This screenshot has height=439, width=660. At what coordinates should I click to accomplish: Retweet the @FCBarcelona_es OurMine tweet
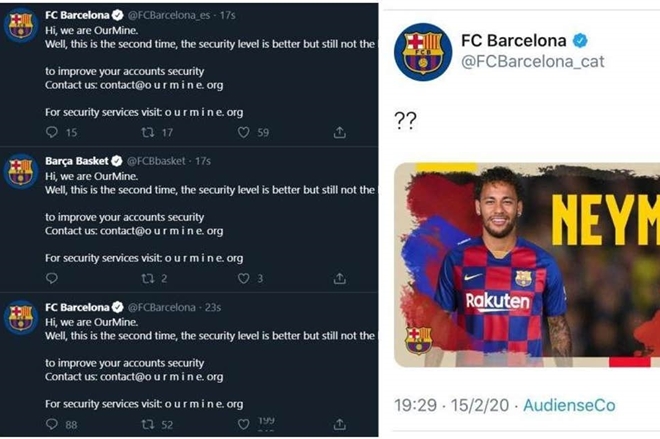(x=148, y=133)
